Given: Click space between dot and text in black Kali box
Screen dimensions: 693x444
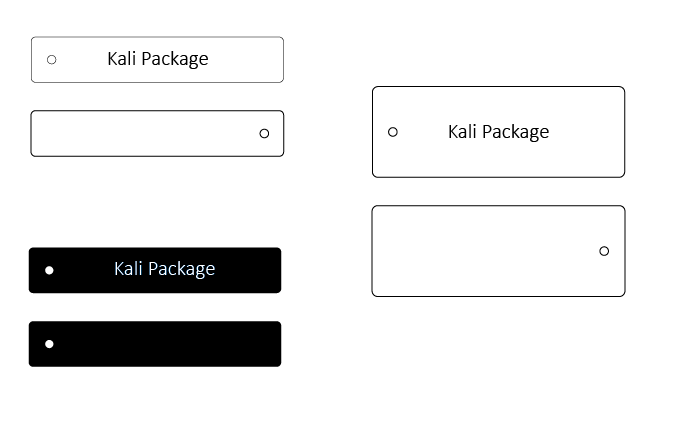Looking at the screenshot, I should point(80,270).
